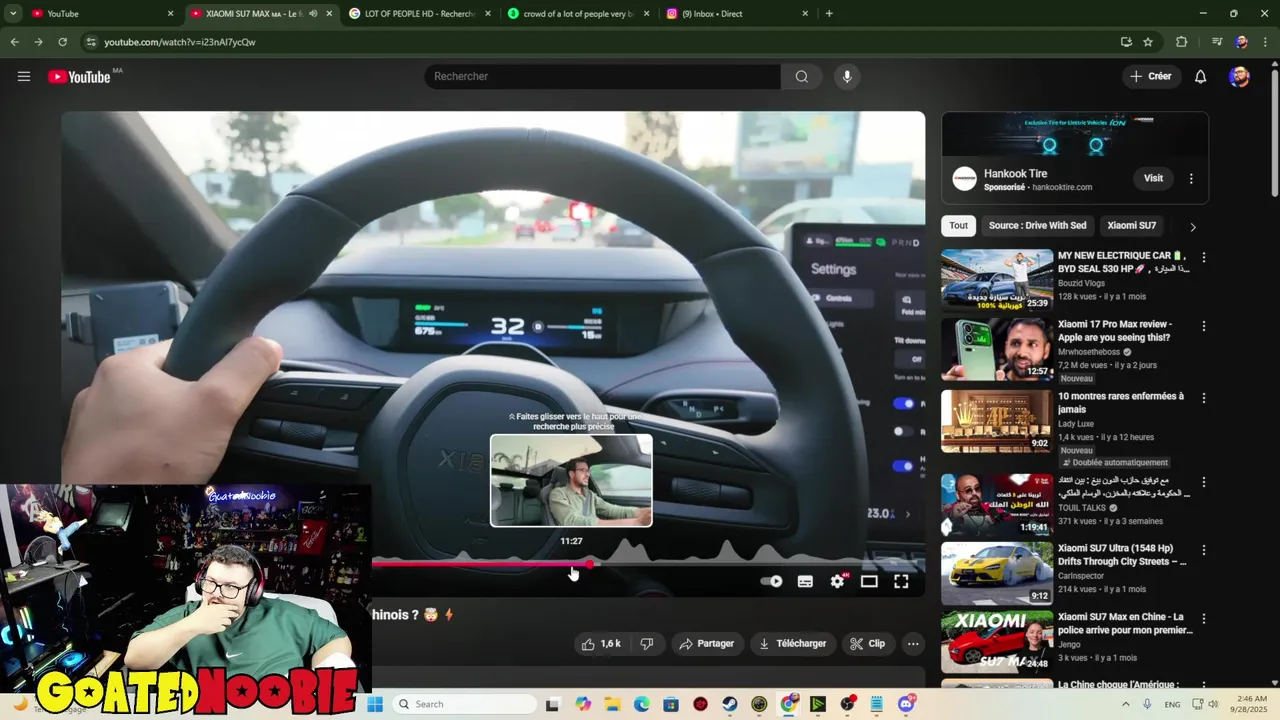1280x720 pixels.
Task: Toggle subtitles in the video player
Action: point(805,581)
